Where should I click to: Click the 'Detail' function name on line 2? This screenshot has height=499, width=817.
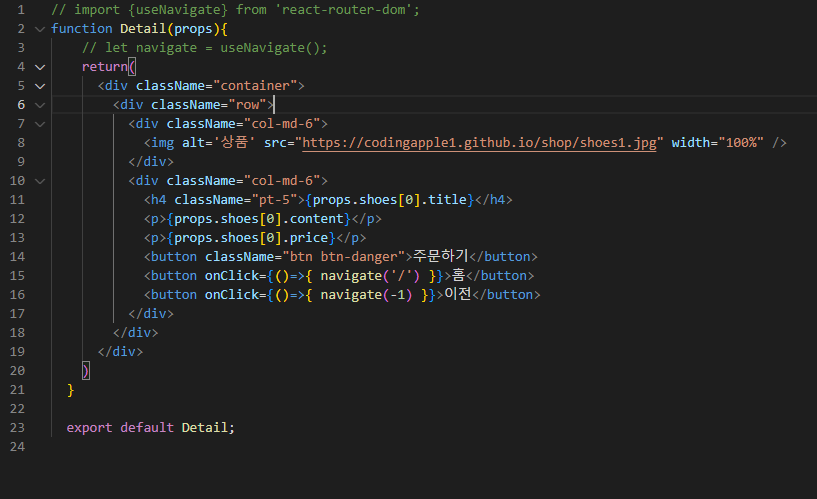click(x=143, y=29)
